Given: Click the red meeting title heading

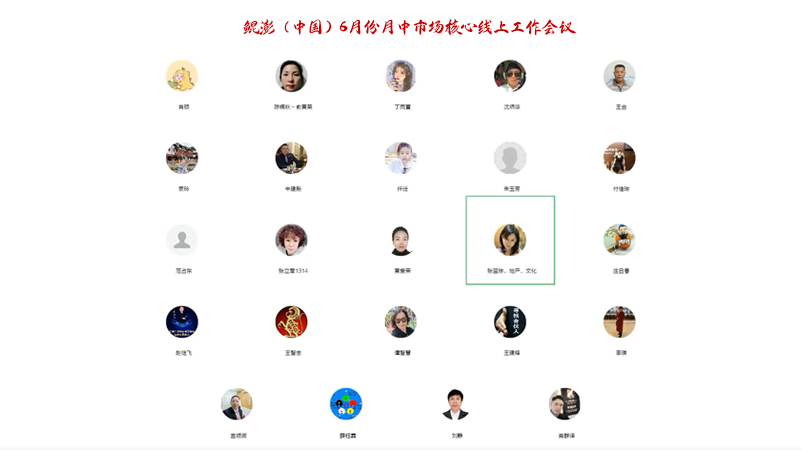Looking at the screenshot, I should [409, 27].
